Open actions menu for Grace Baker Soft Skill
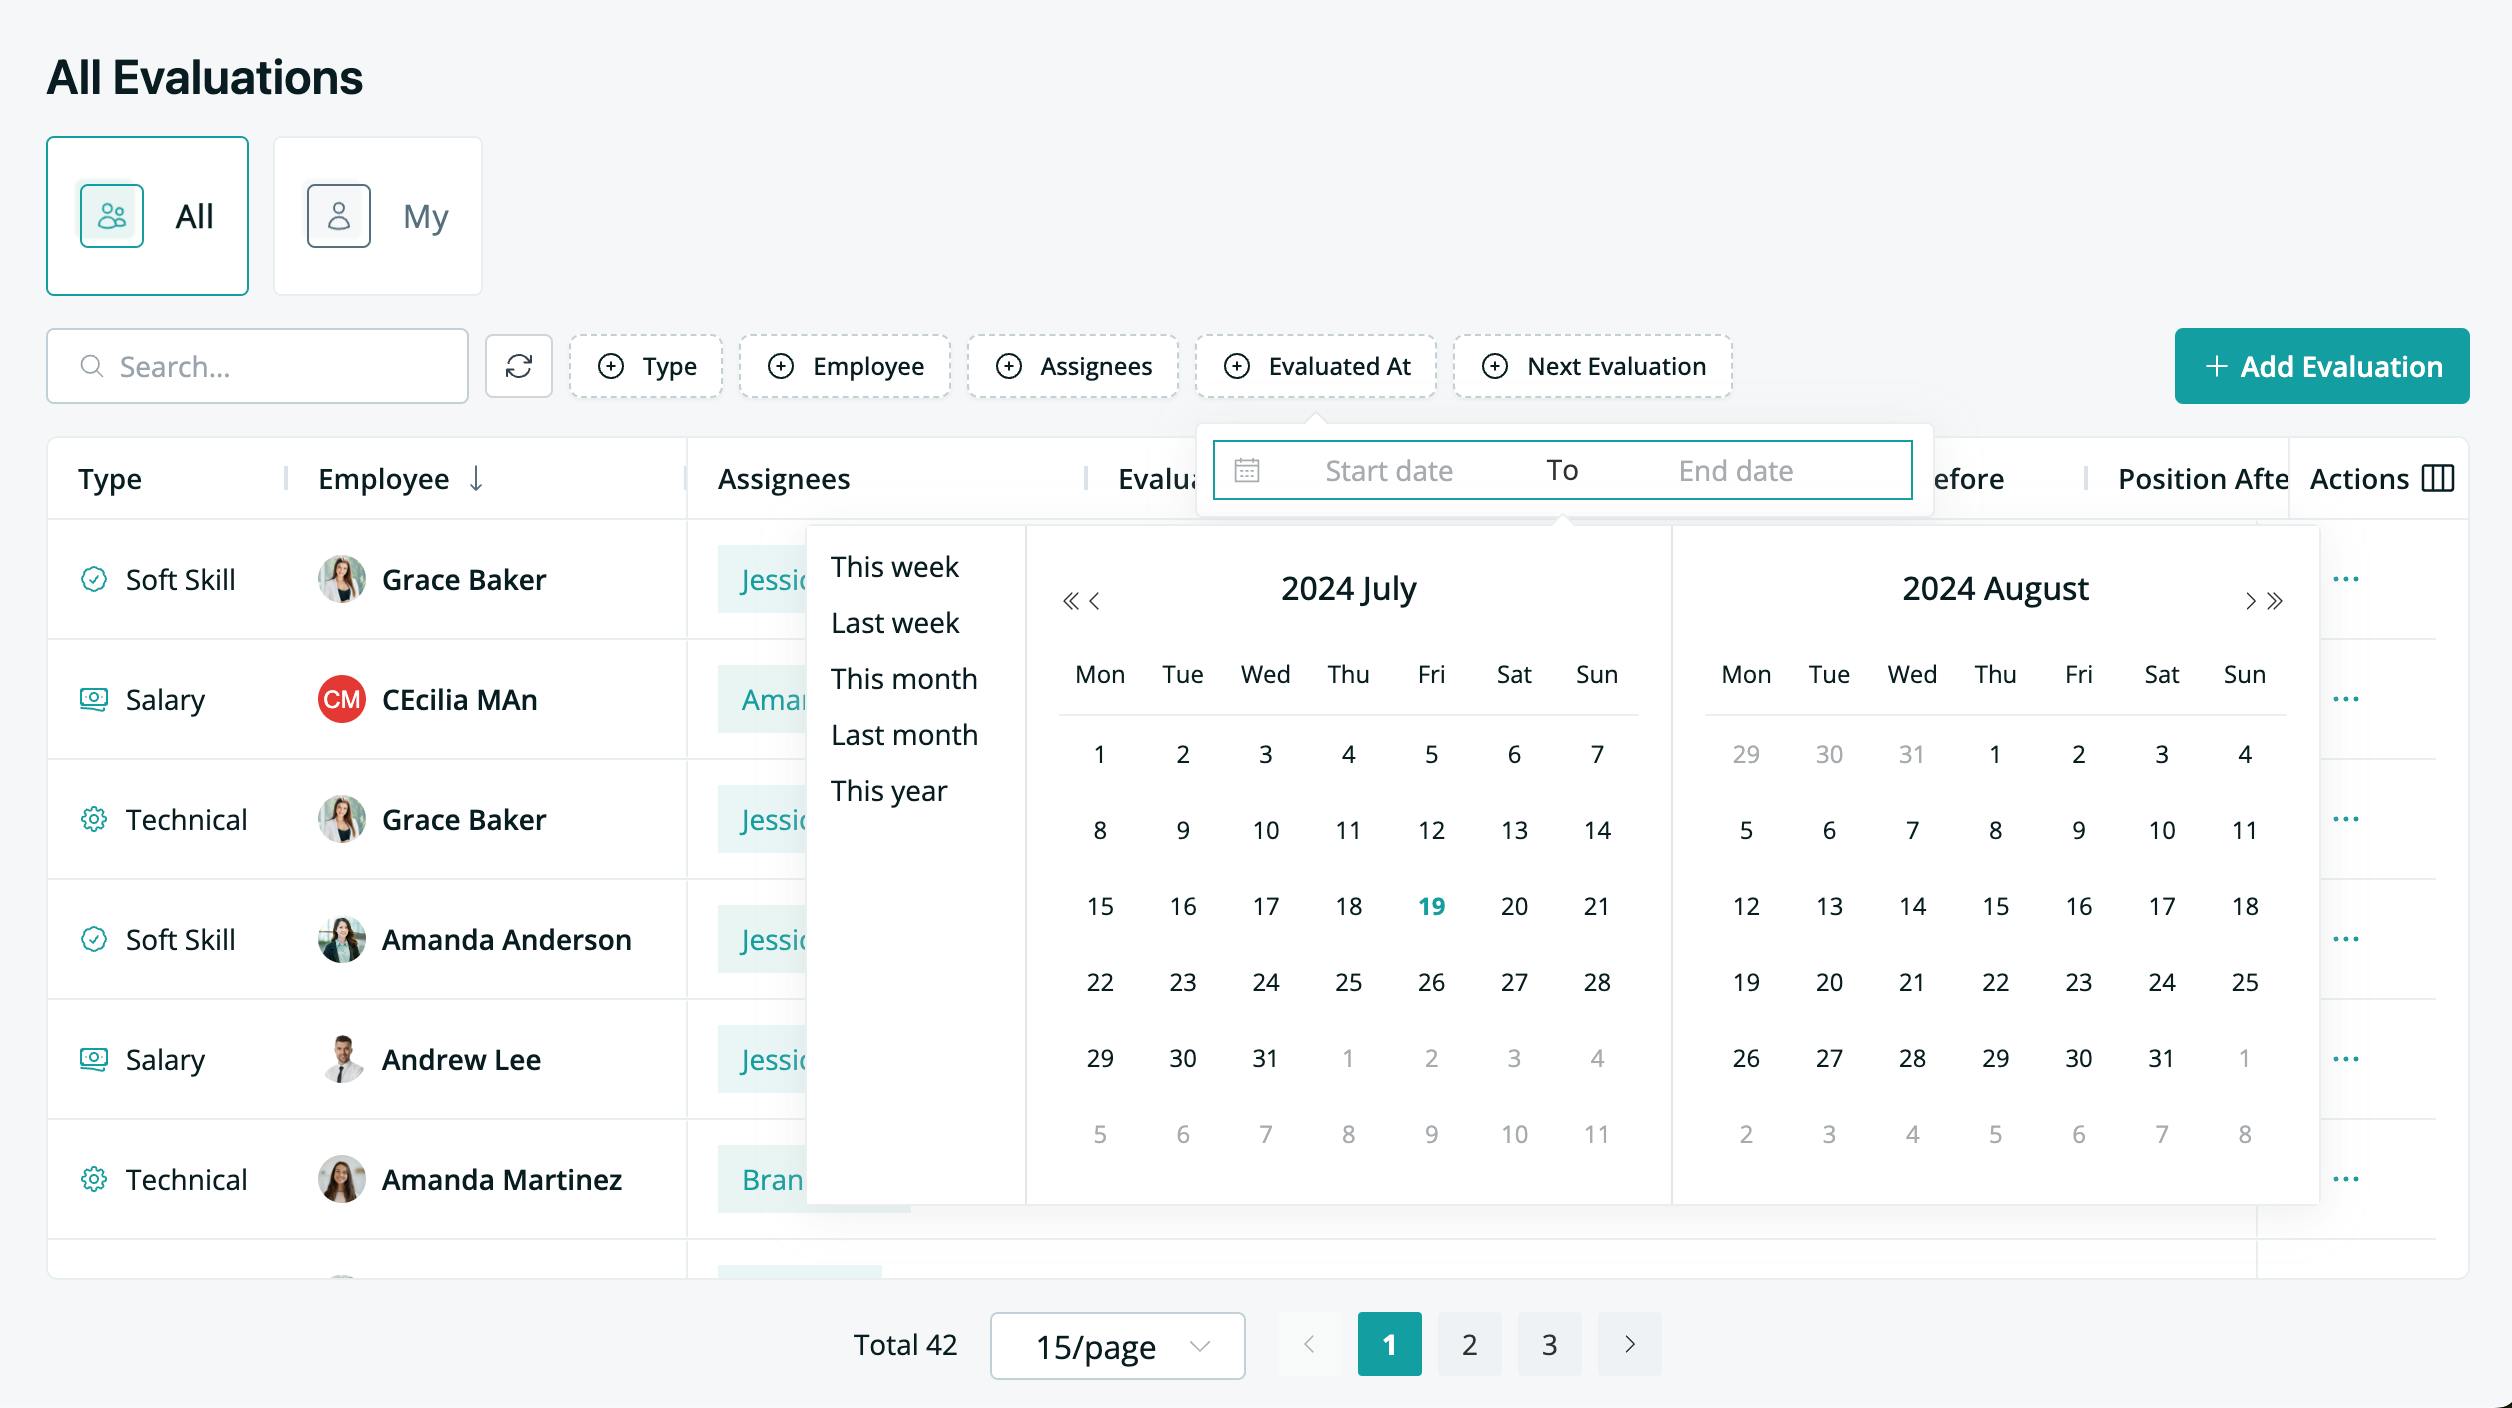Image resolution: width=2512 pixels, height=1408 pixels. click(x=2346, y=579)
